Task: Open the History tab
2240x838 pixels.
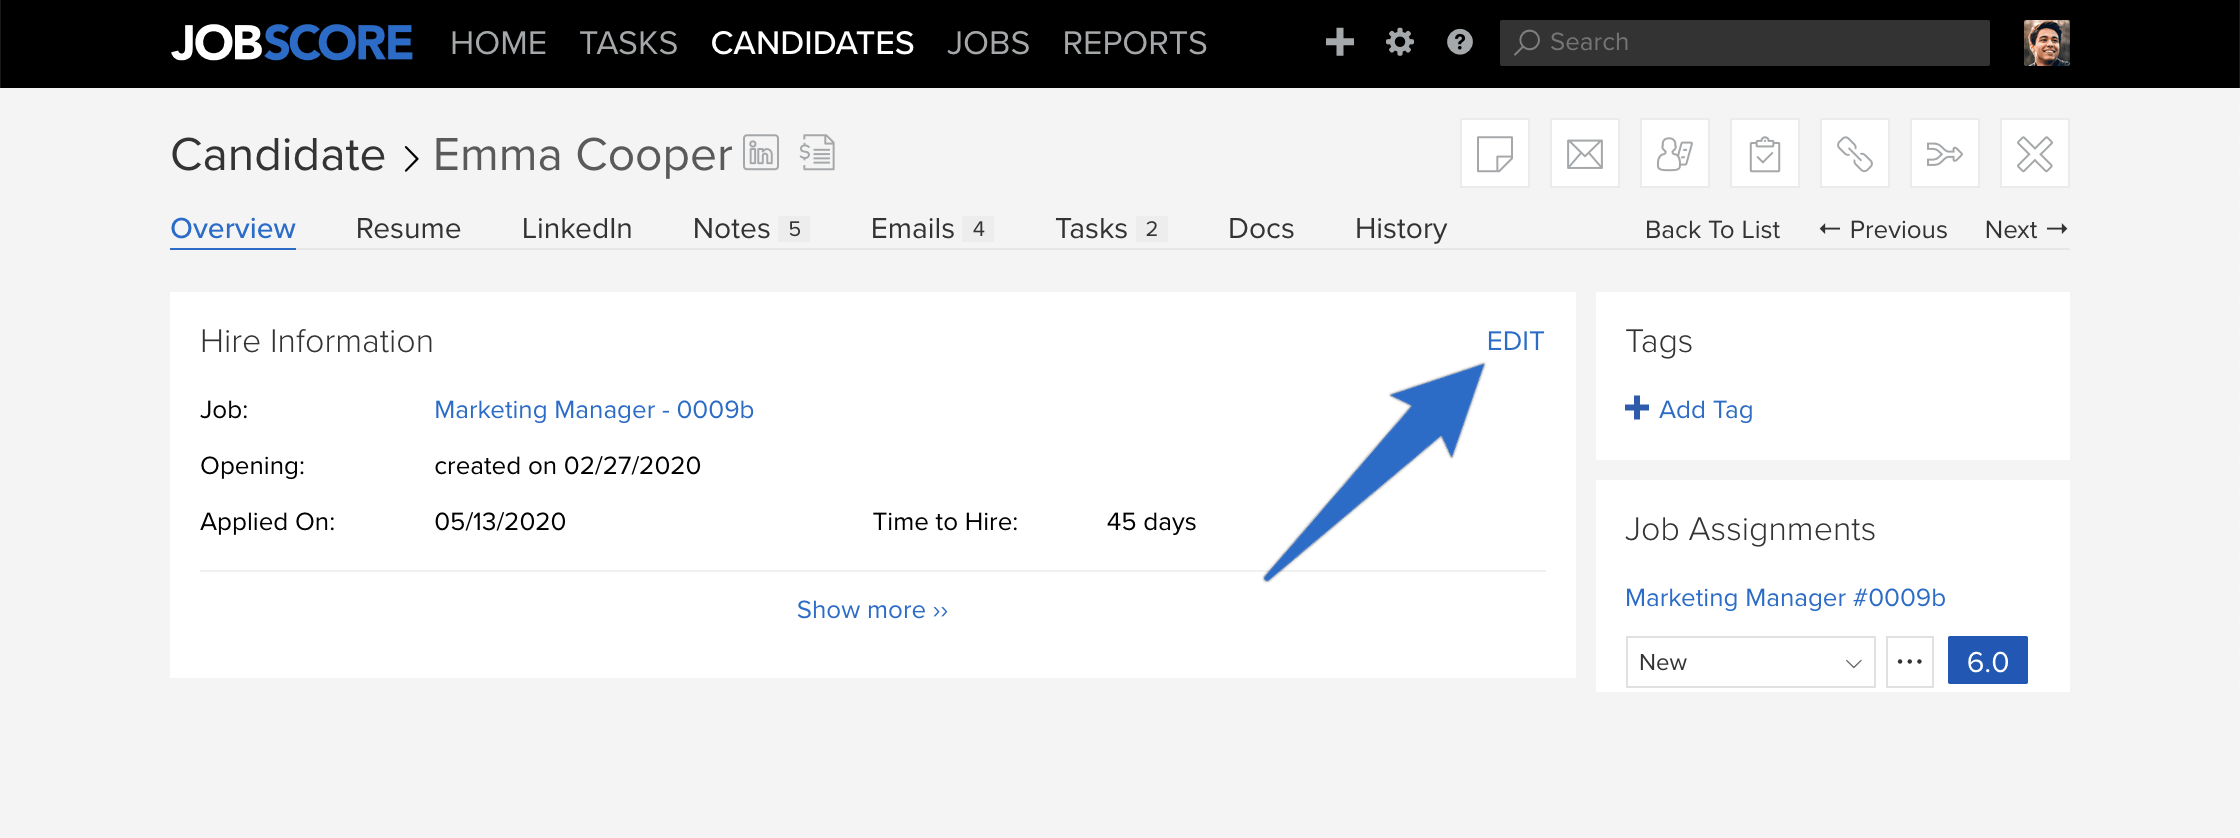Action: (x=1401, y=229)
